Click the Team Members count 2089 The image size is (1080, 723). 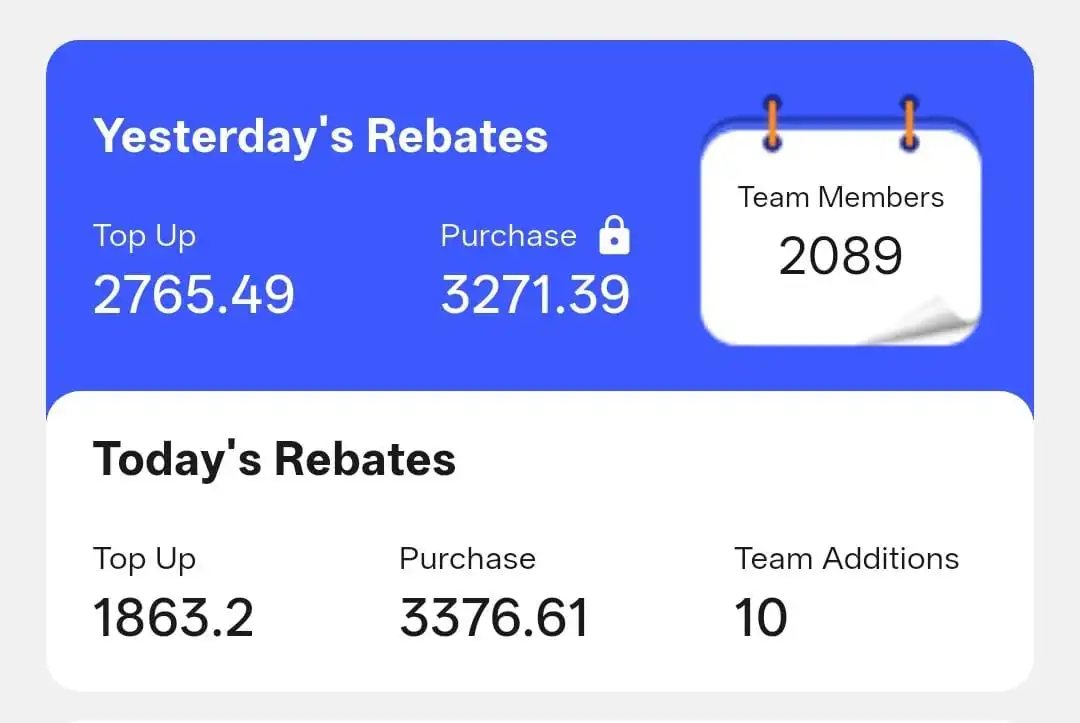click(840, 255)
